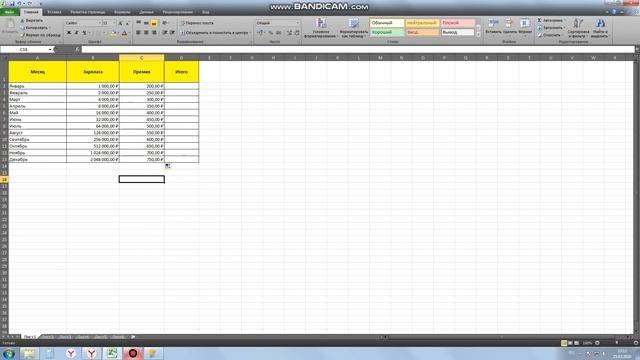
Task: Click into the formula bar
Action: point(358,49)
